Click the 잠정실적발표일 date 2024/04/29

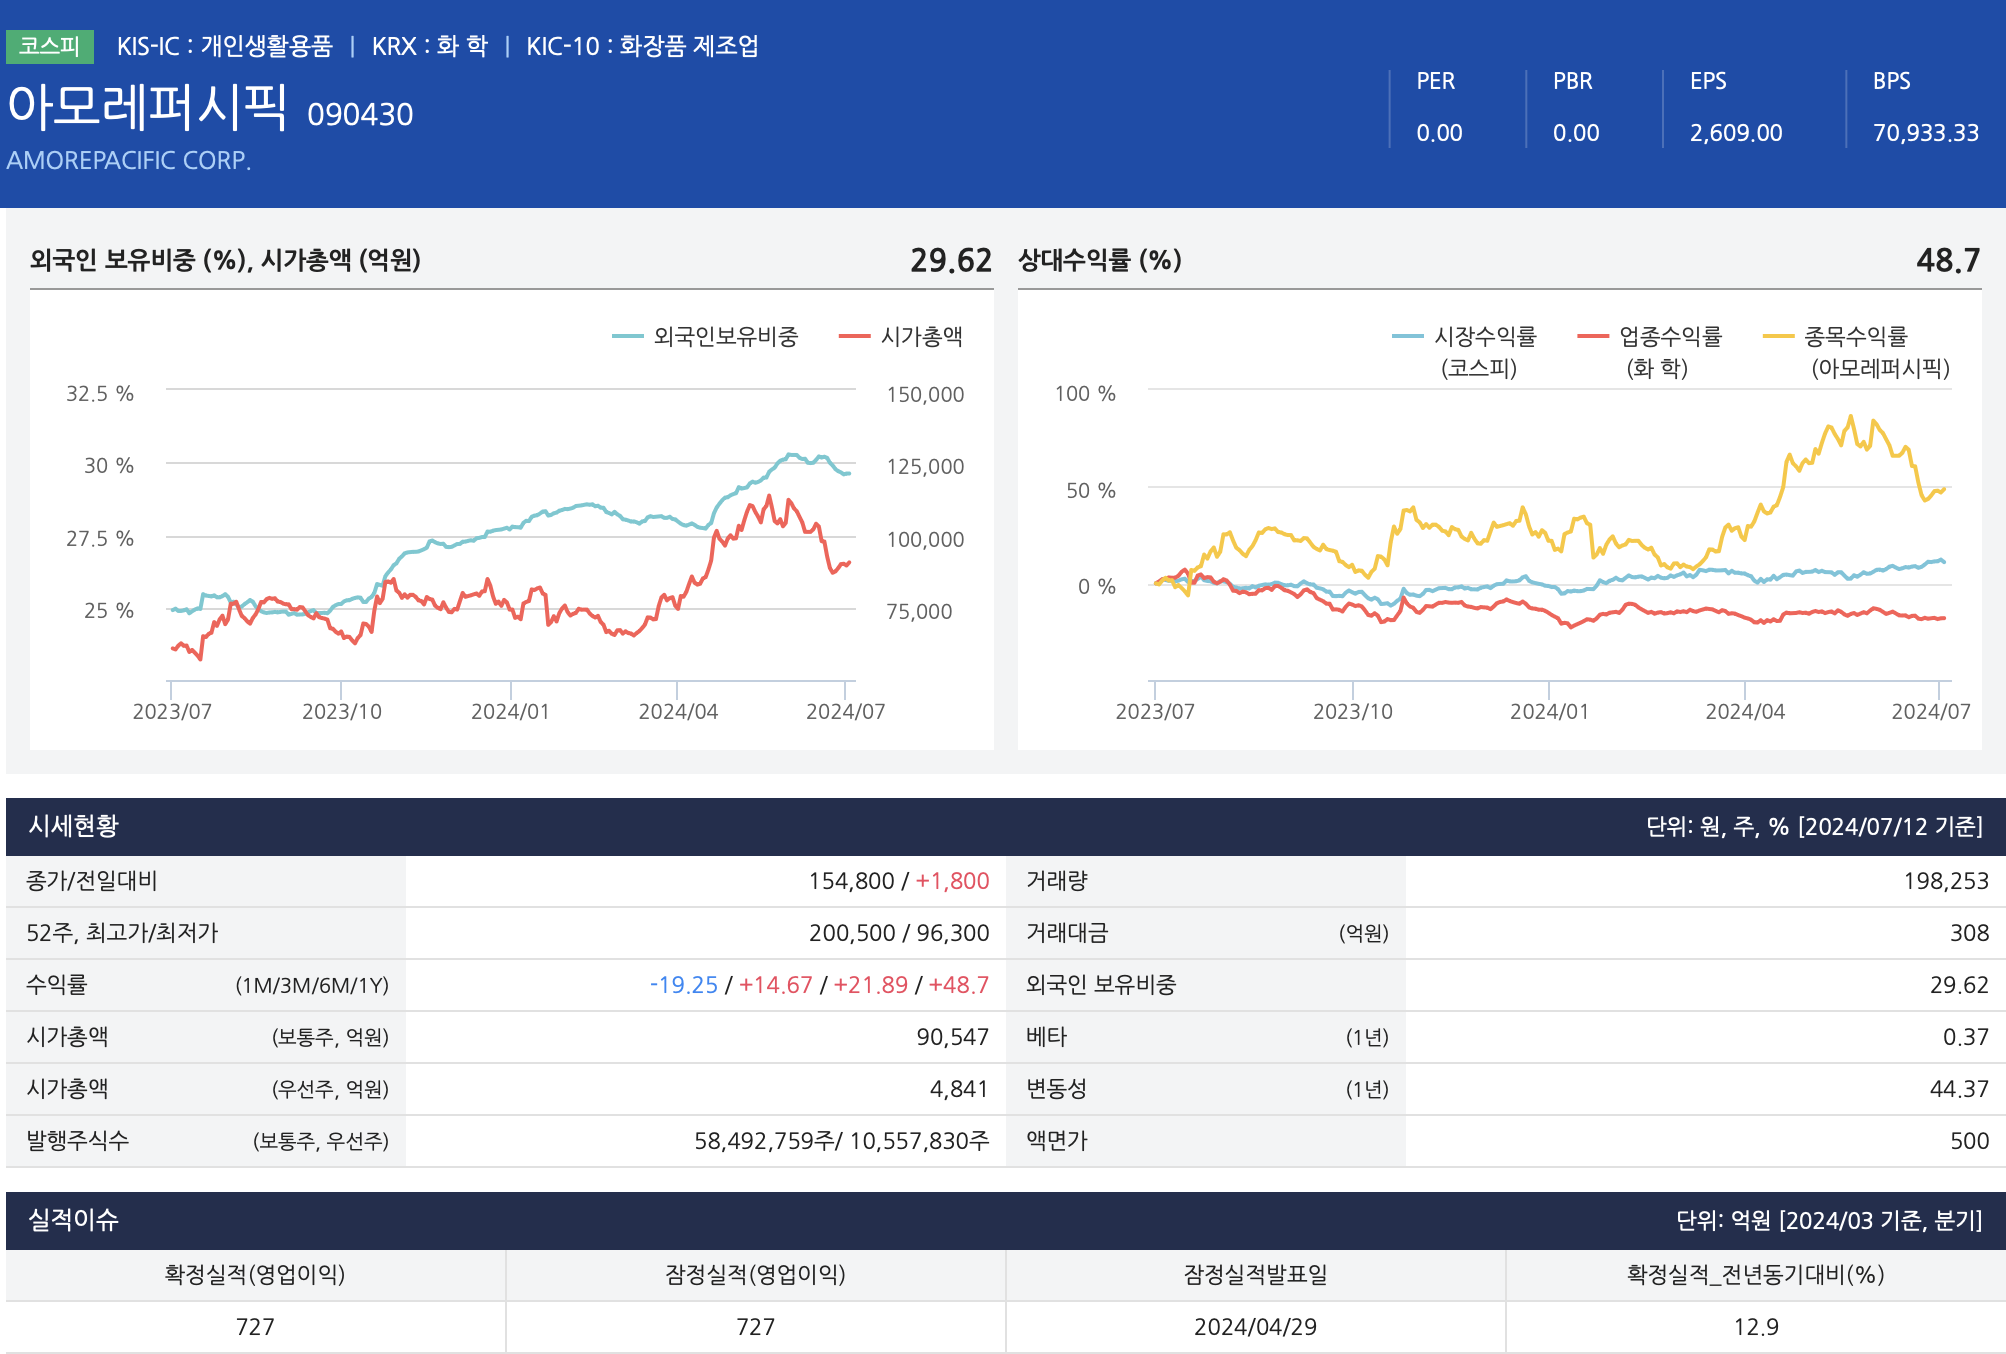point(1254,1327)
